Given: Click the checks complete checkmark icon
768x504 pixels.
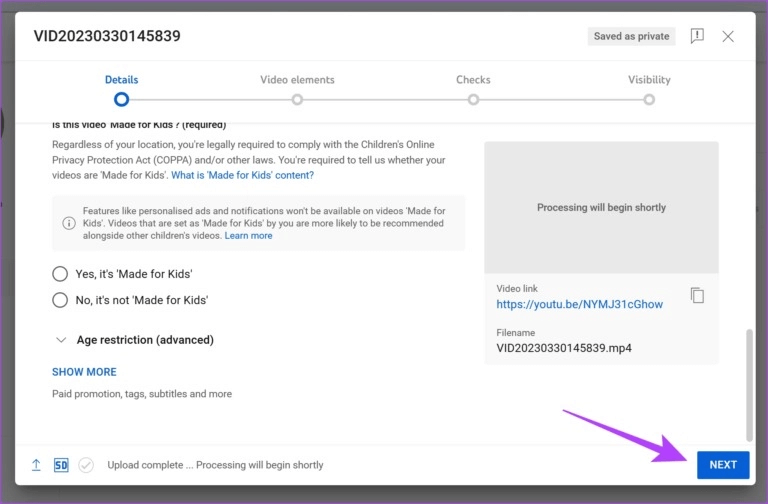Looking at the screenshot, I should click(86, 465).
